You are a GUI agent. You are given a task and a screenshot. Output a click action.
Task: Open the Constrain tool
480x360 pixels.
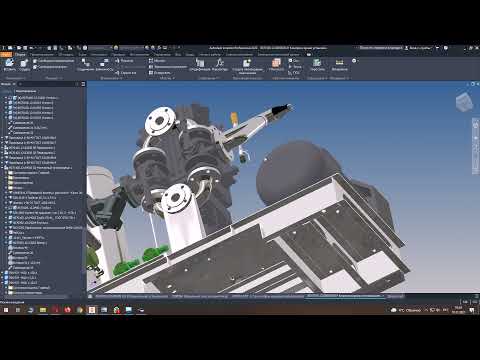[x=104, y=64]
